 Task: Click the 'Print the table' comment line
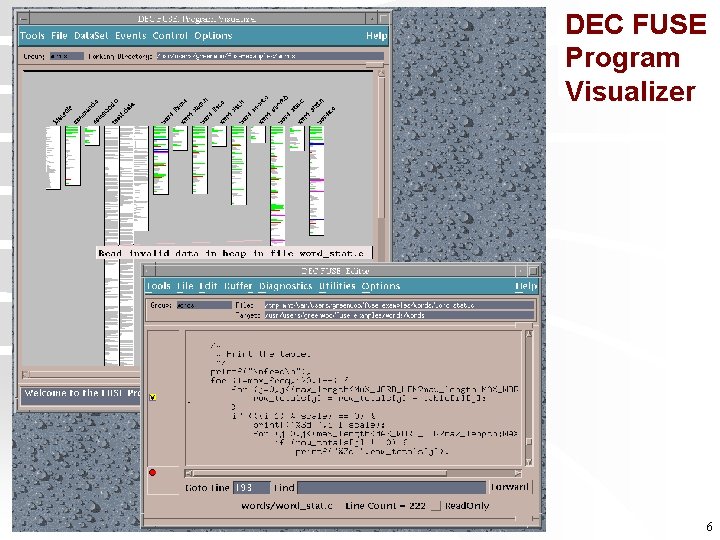(x=263, y=354)
